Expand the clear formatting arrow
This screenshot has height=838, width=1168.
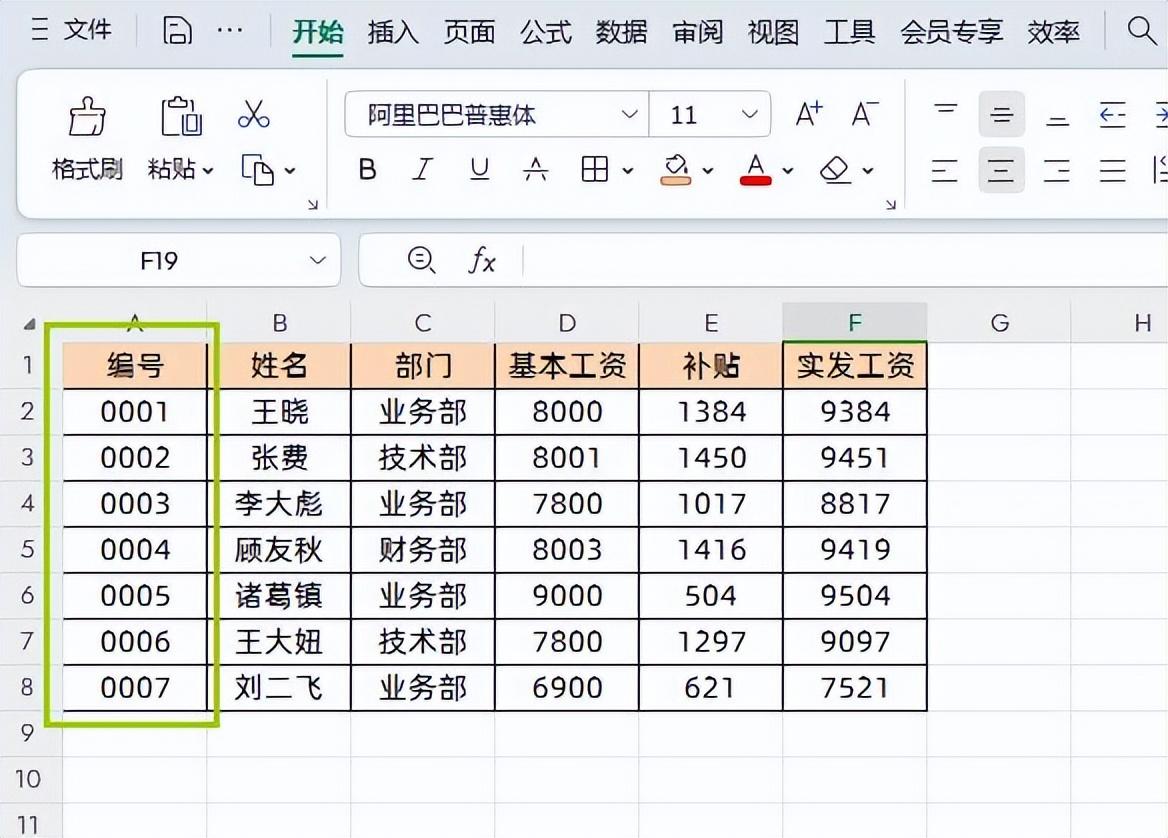868,171
